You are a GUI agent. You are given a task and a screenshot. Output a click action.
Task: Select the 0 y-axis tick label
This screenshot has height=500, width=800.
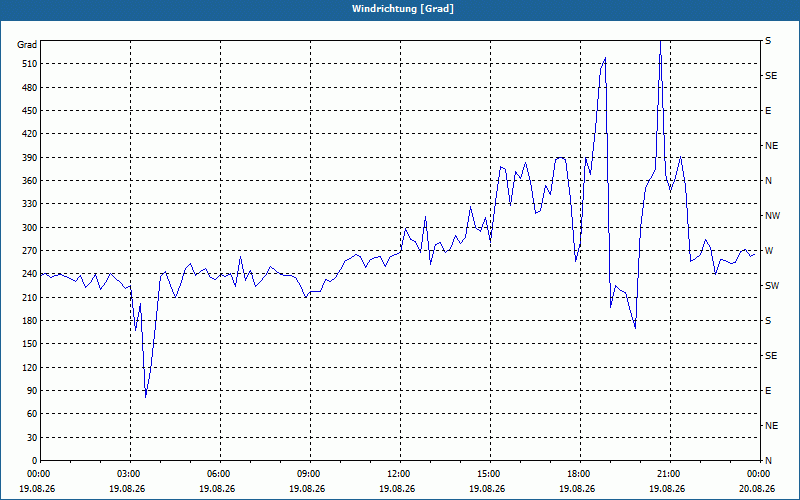pos(35,461)
